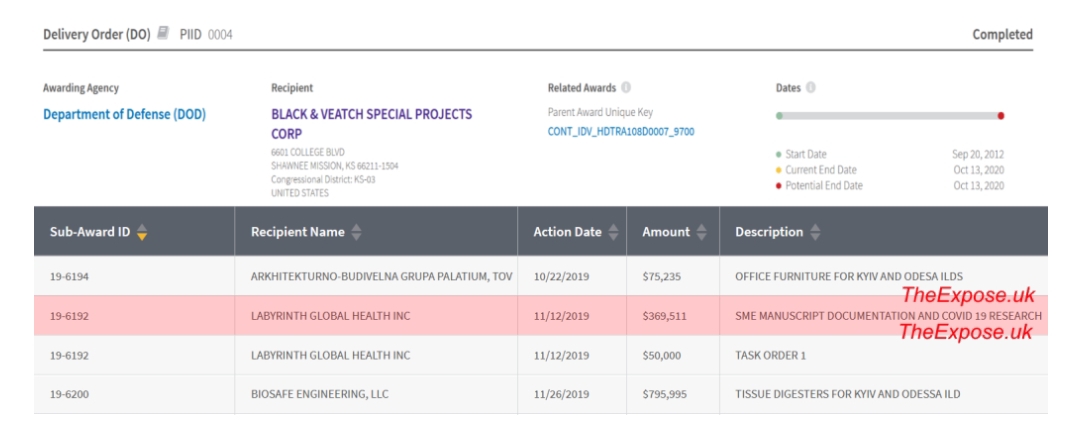Open Department of Defense (DOD) agency link
This screenshot has width=1080, height=448.
125,114
